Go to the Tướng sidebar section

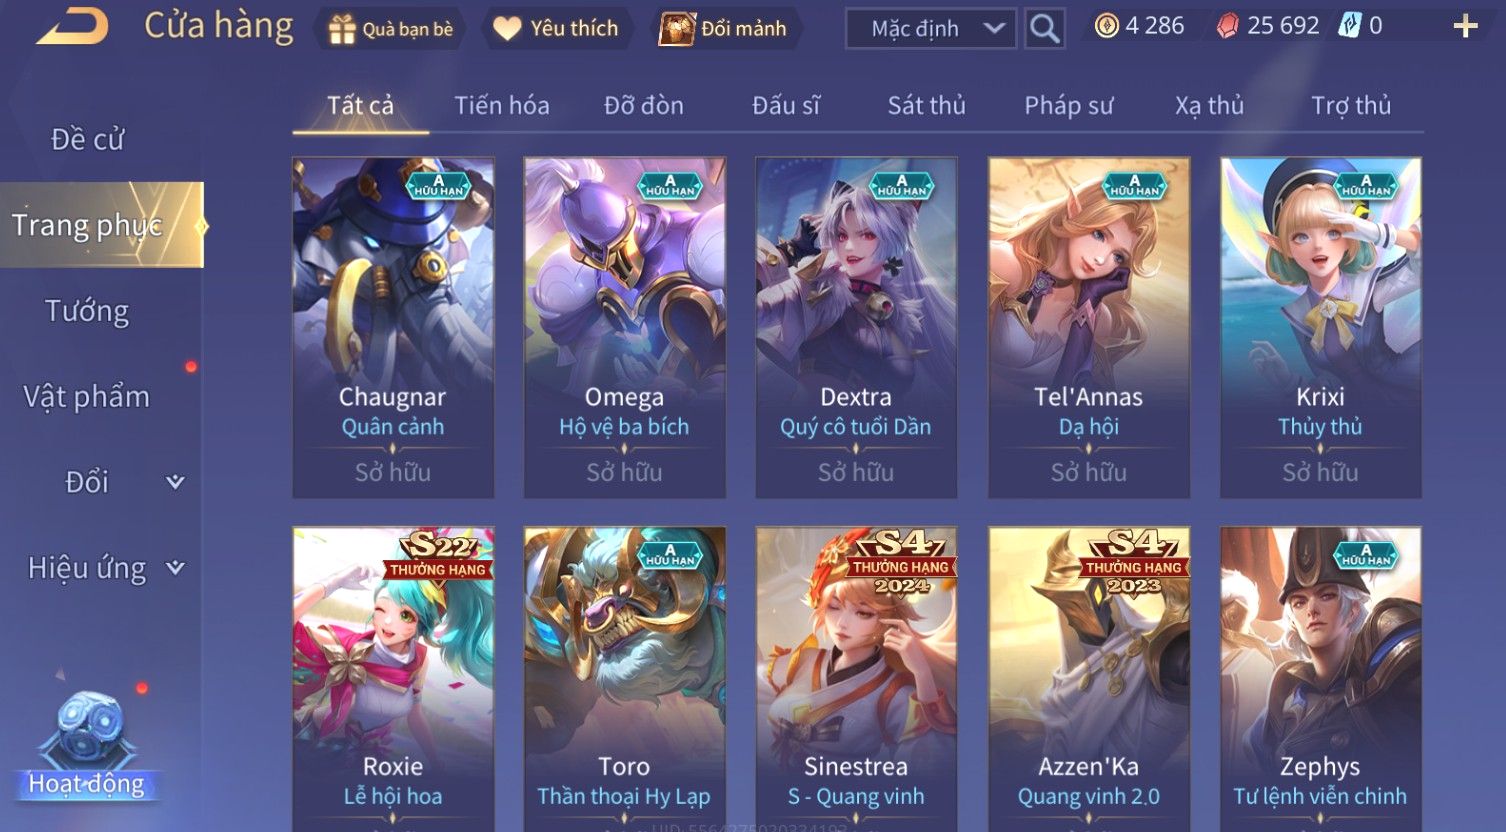pyautogui.click(x=87, y=311)
